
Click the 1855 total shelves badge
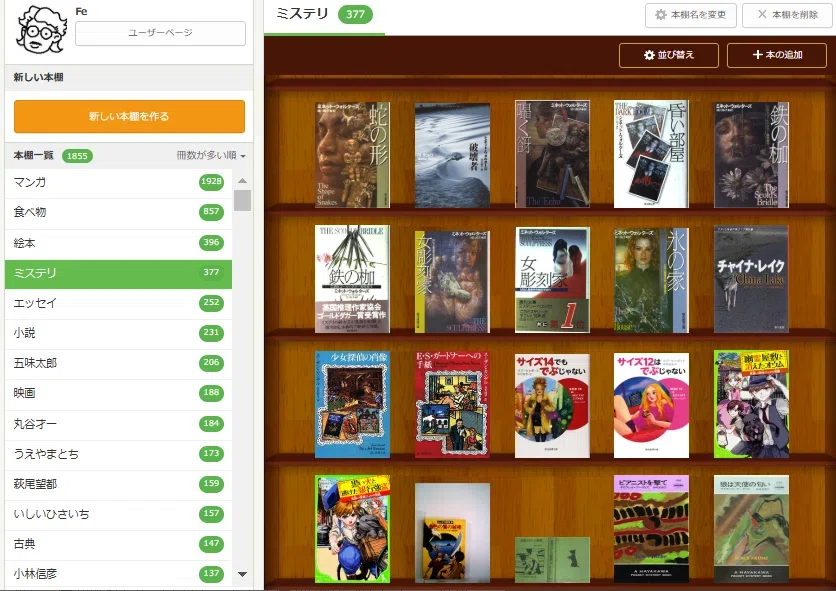pyautogui.click(x=77, y=156)
